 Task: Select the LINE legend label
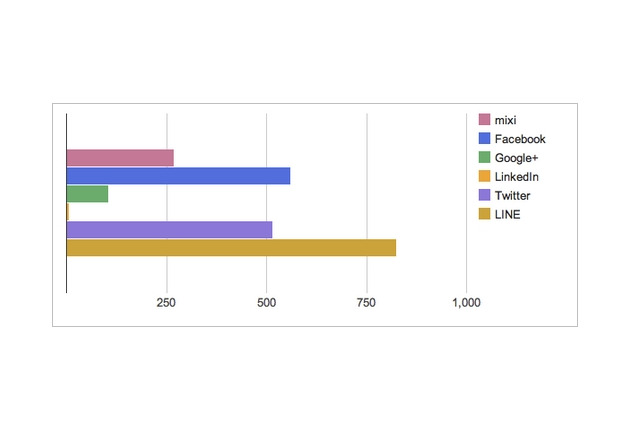point(507,214)
